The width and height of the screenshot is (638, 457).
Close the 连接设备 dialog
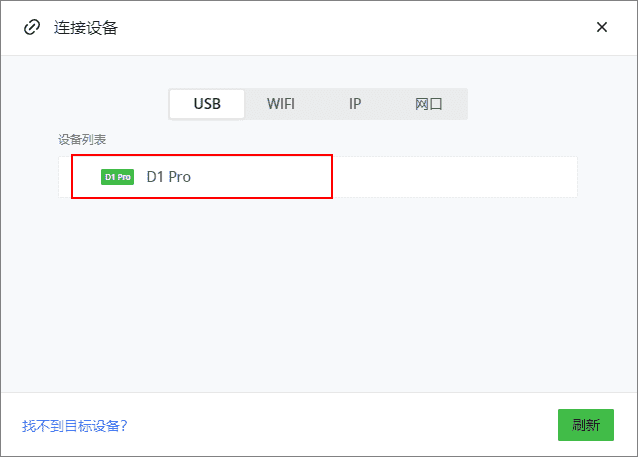[x=602, y=27]
